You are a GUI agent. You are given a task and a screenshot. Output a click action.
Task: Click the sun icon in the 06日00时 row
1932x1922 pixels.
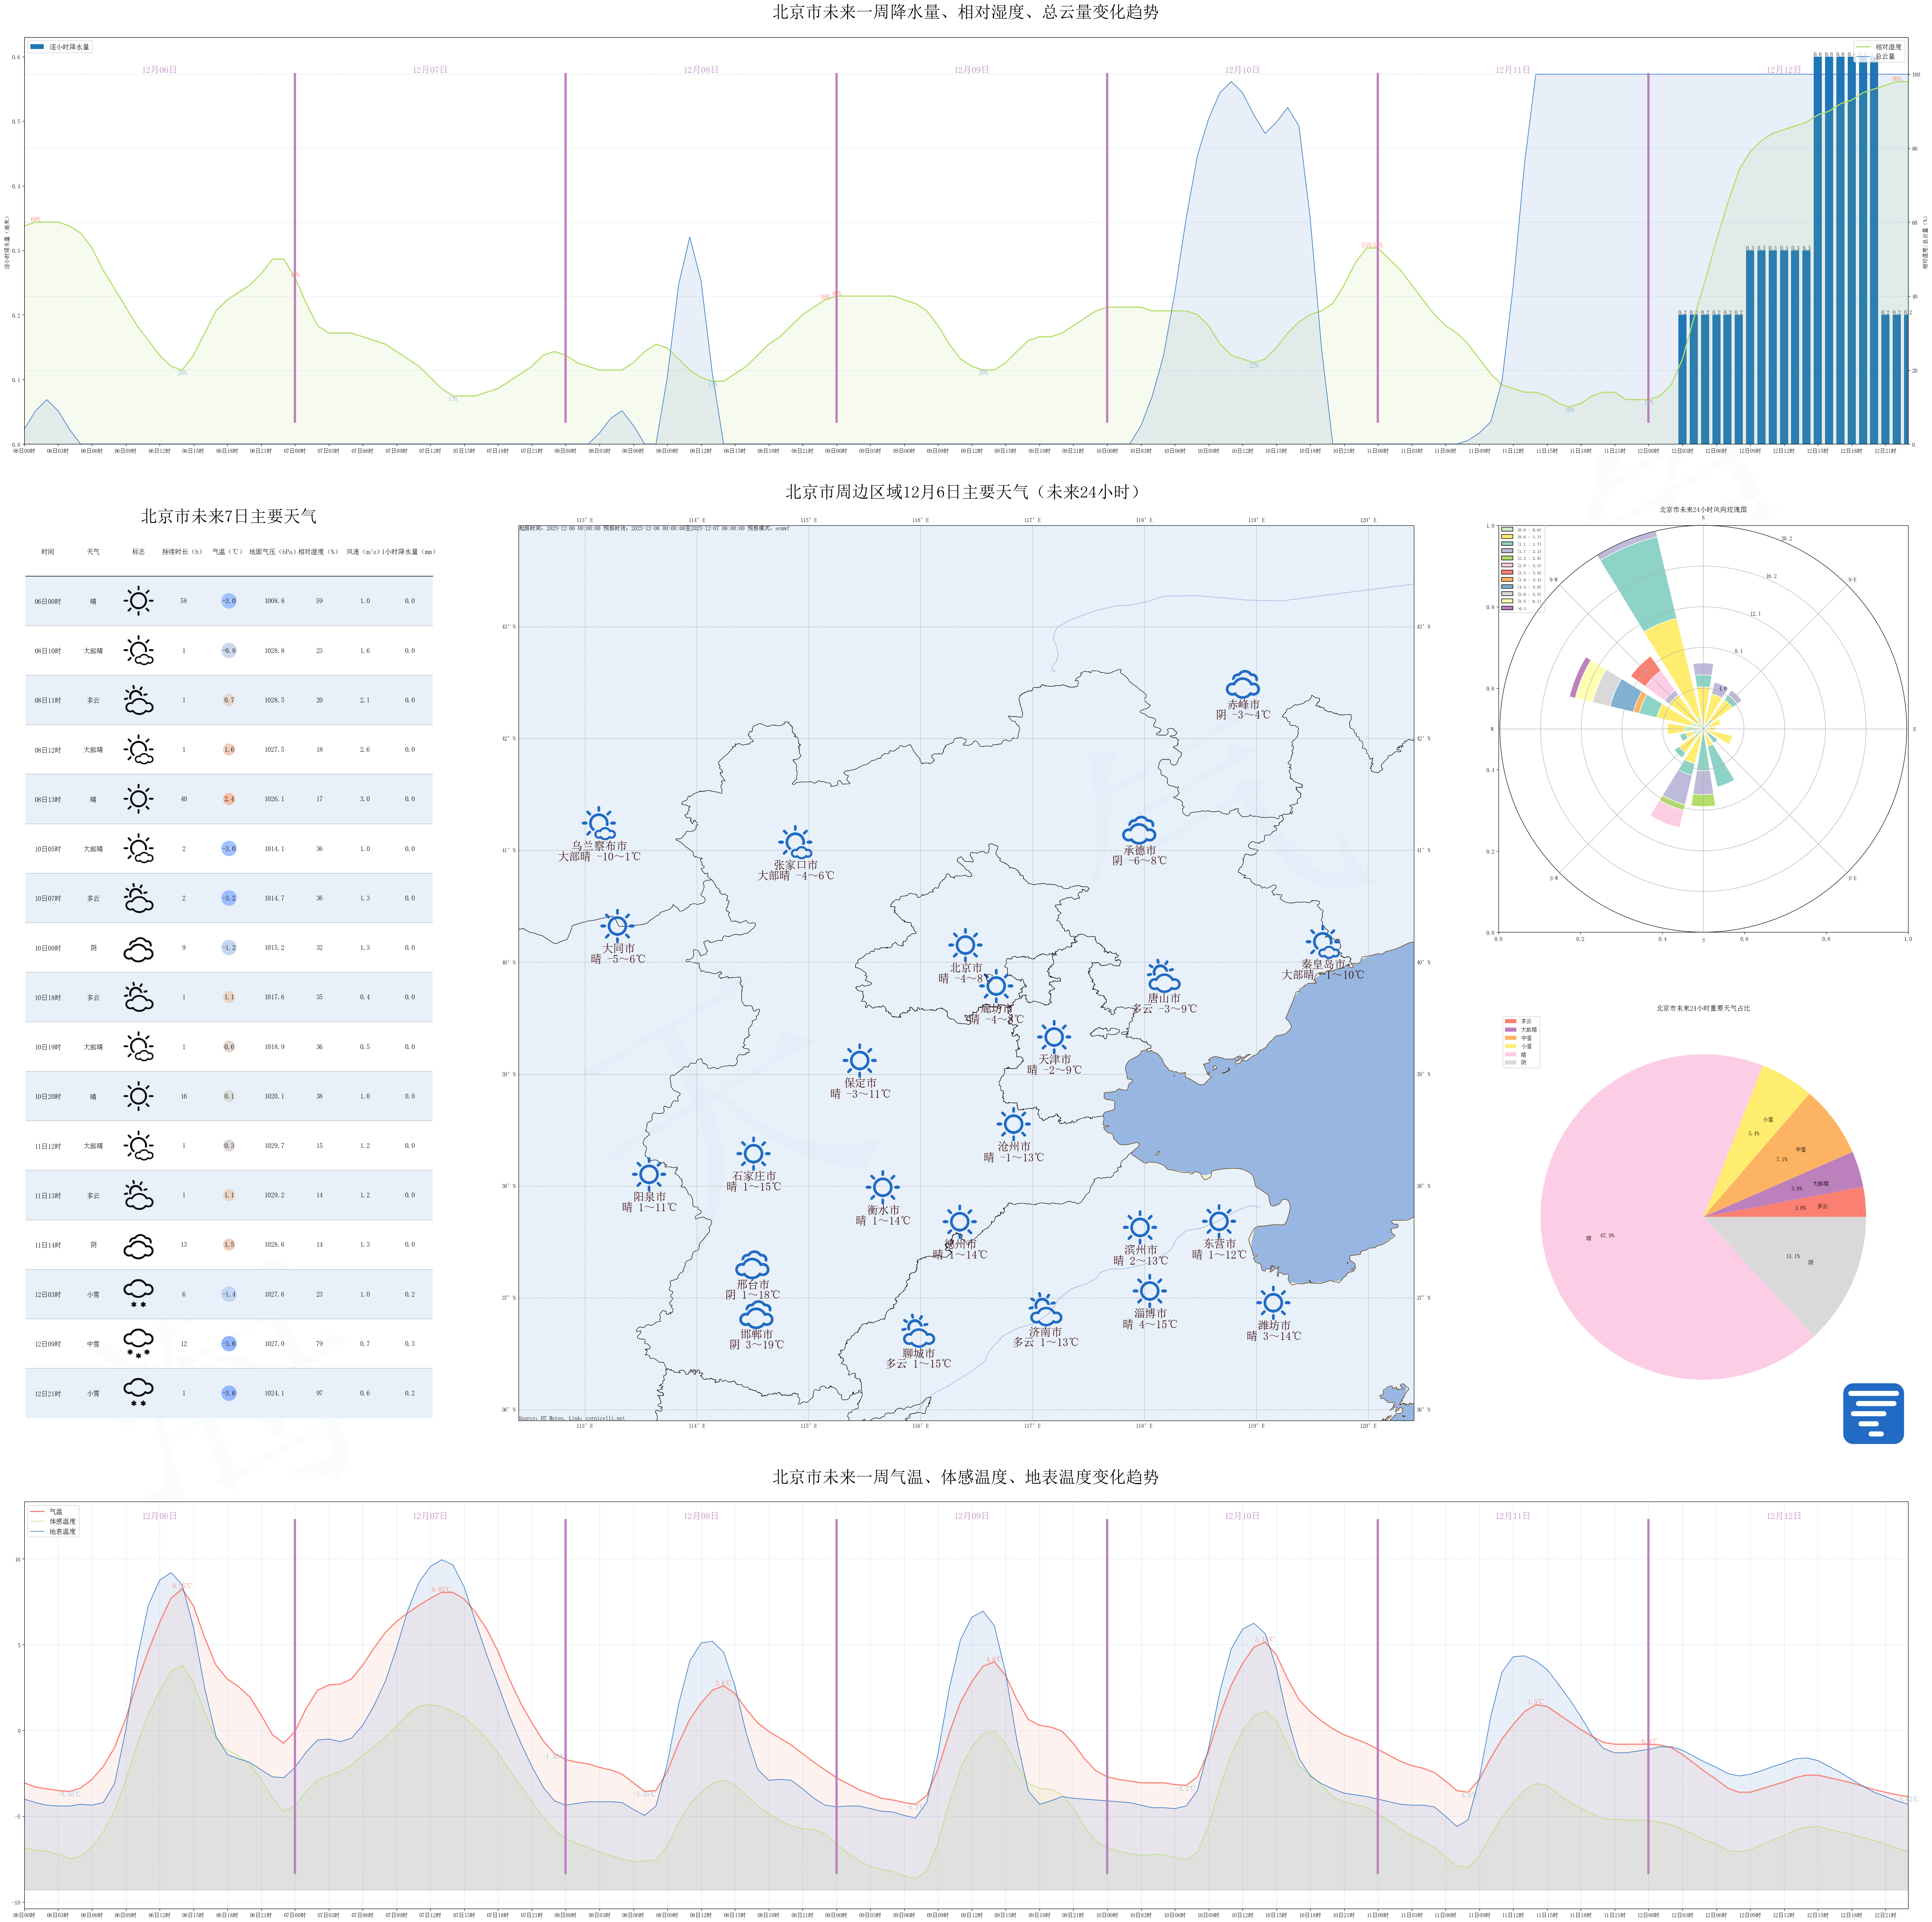point(138,601)
